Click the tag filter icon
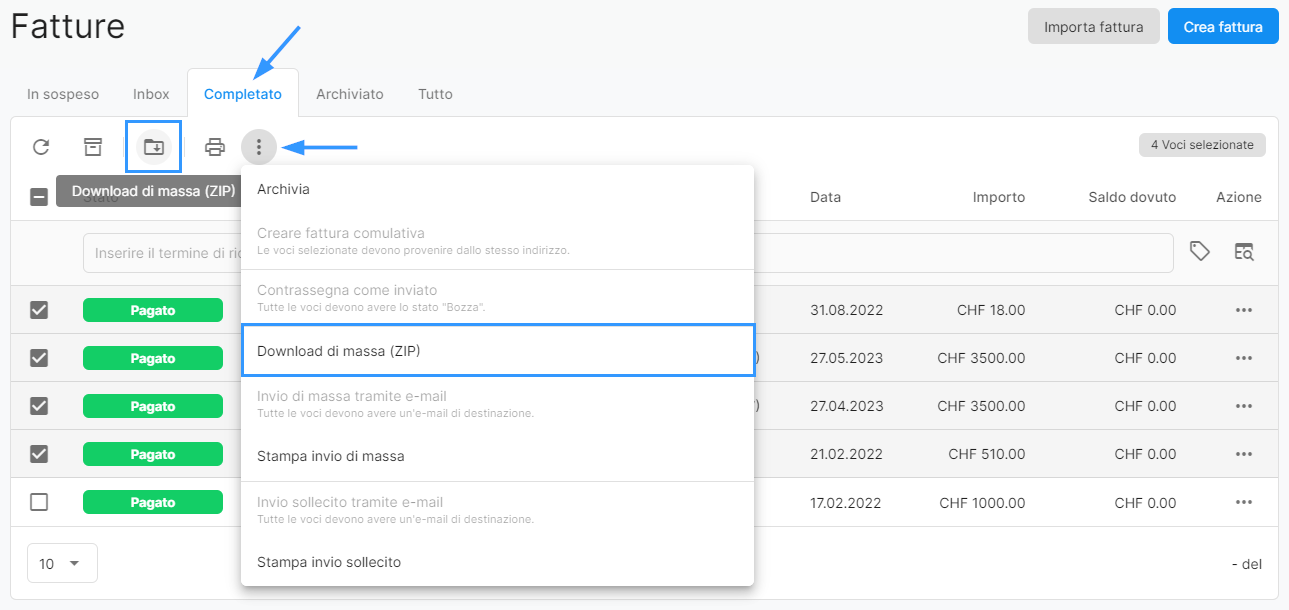The width and height of the screenshot is (1289, 610). click(1199, 252)
